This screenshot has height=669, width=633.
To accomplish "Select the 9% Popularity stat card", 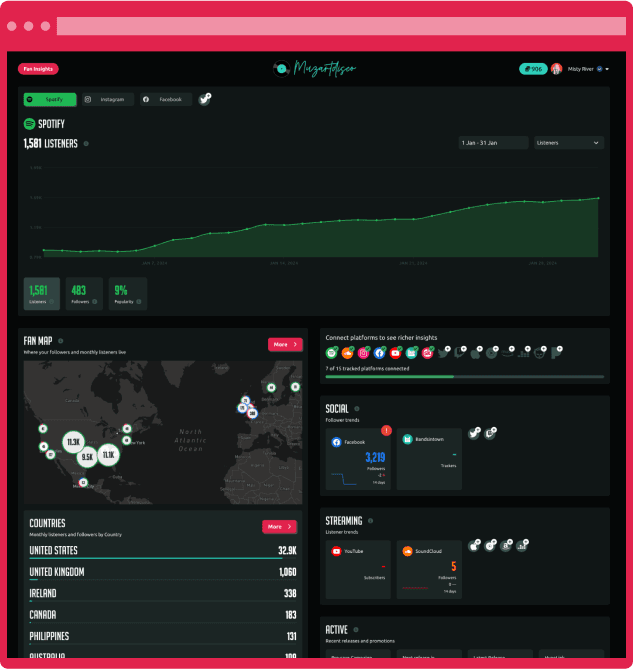I will (128, 294).
